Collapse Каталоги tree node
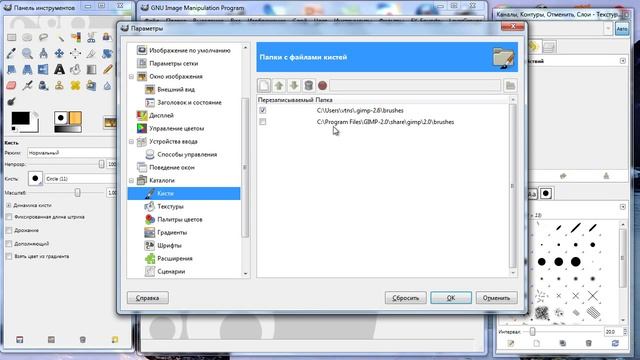Image resolution: width=640 pixels, height=360 pixels. (x=131, y=180)
